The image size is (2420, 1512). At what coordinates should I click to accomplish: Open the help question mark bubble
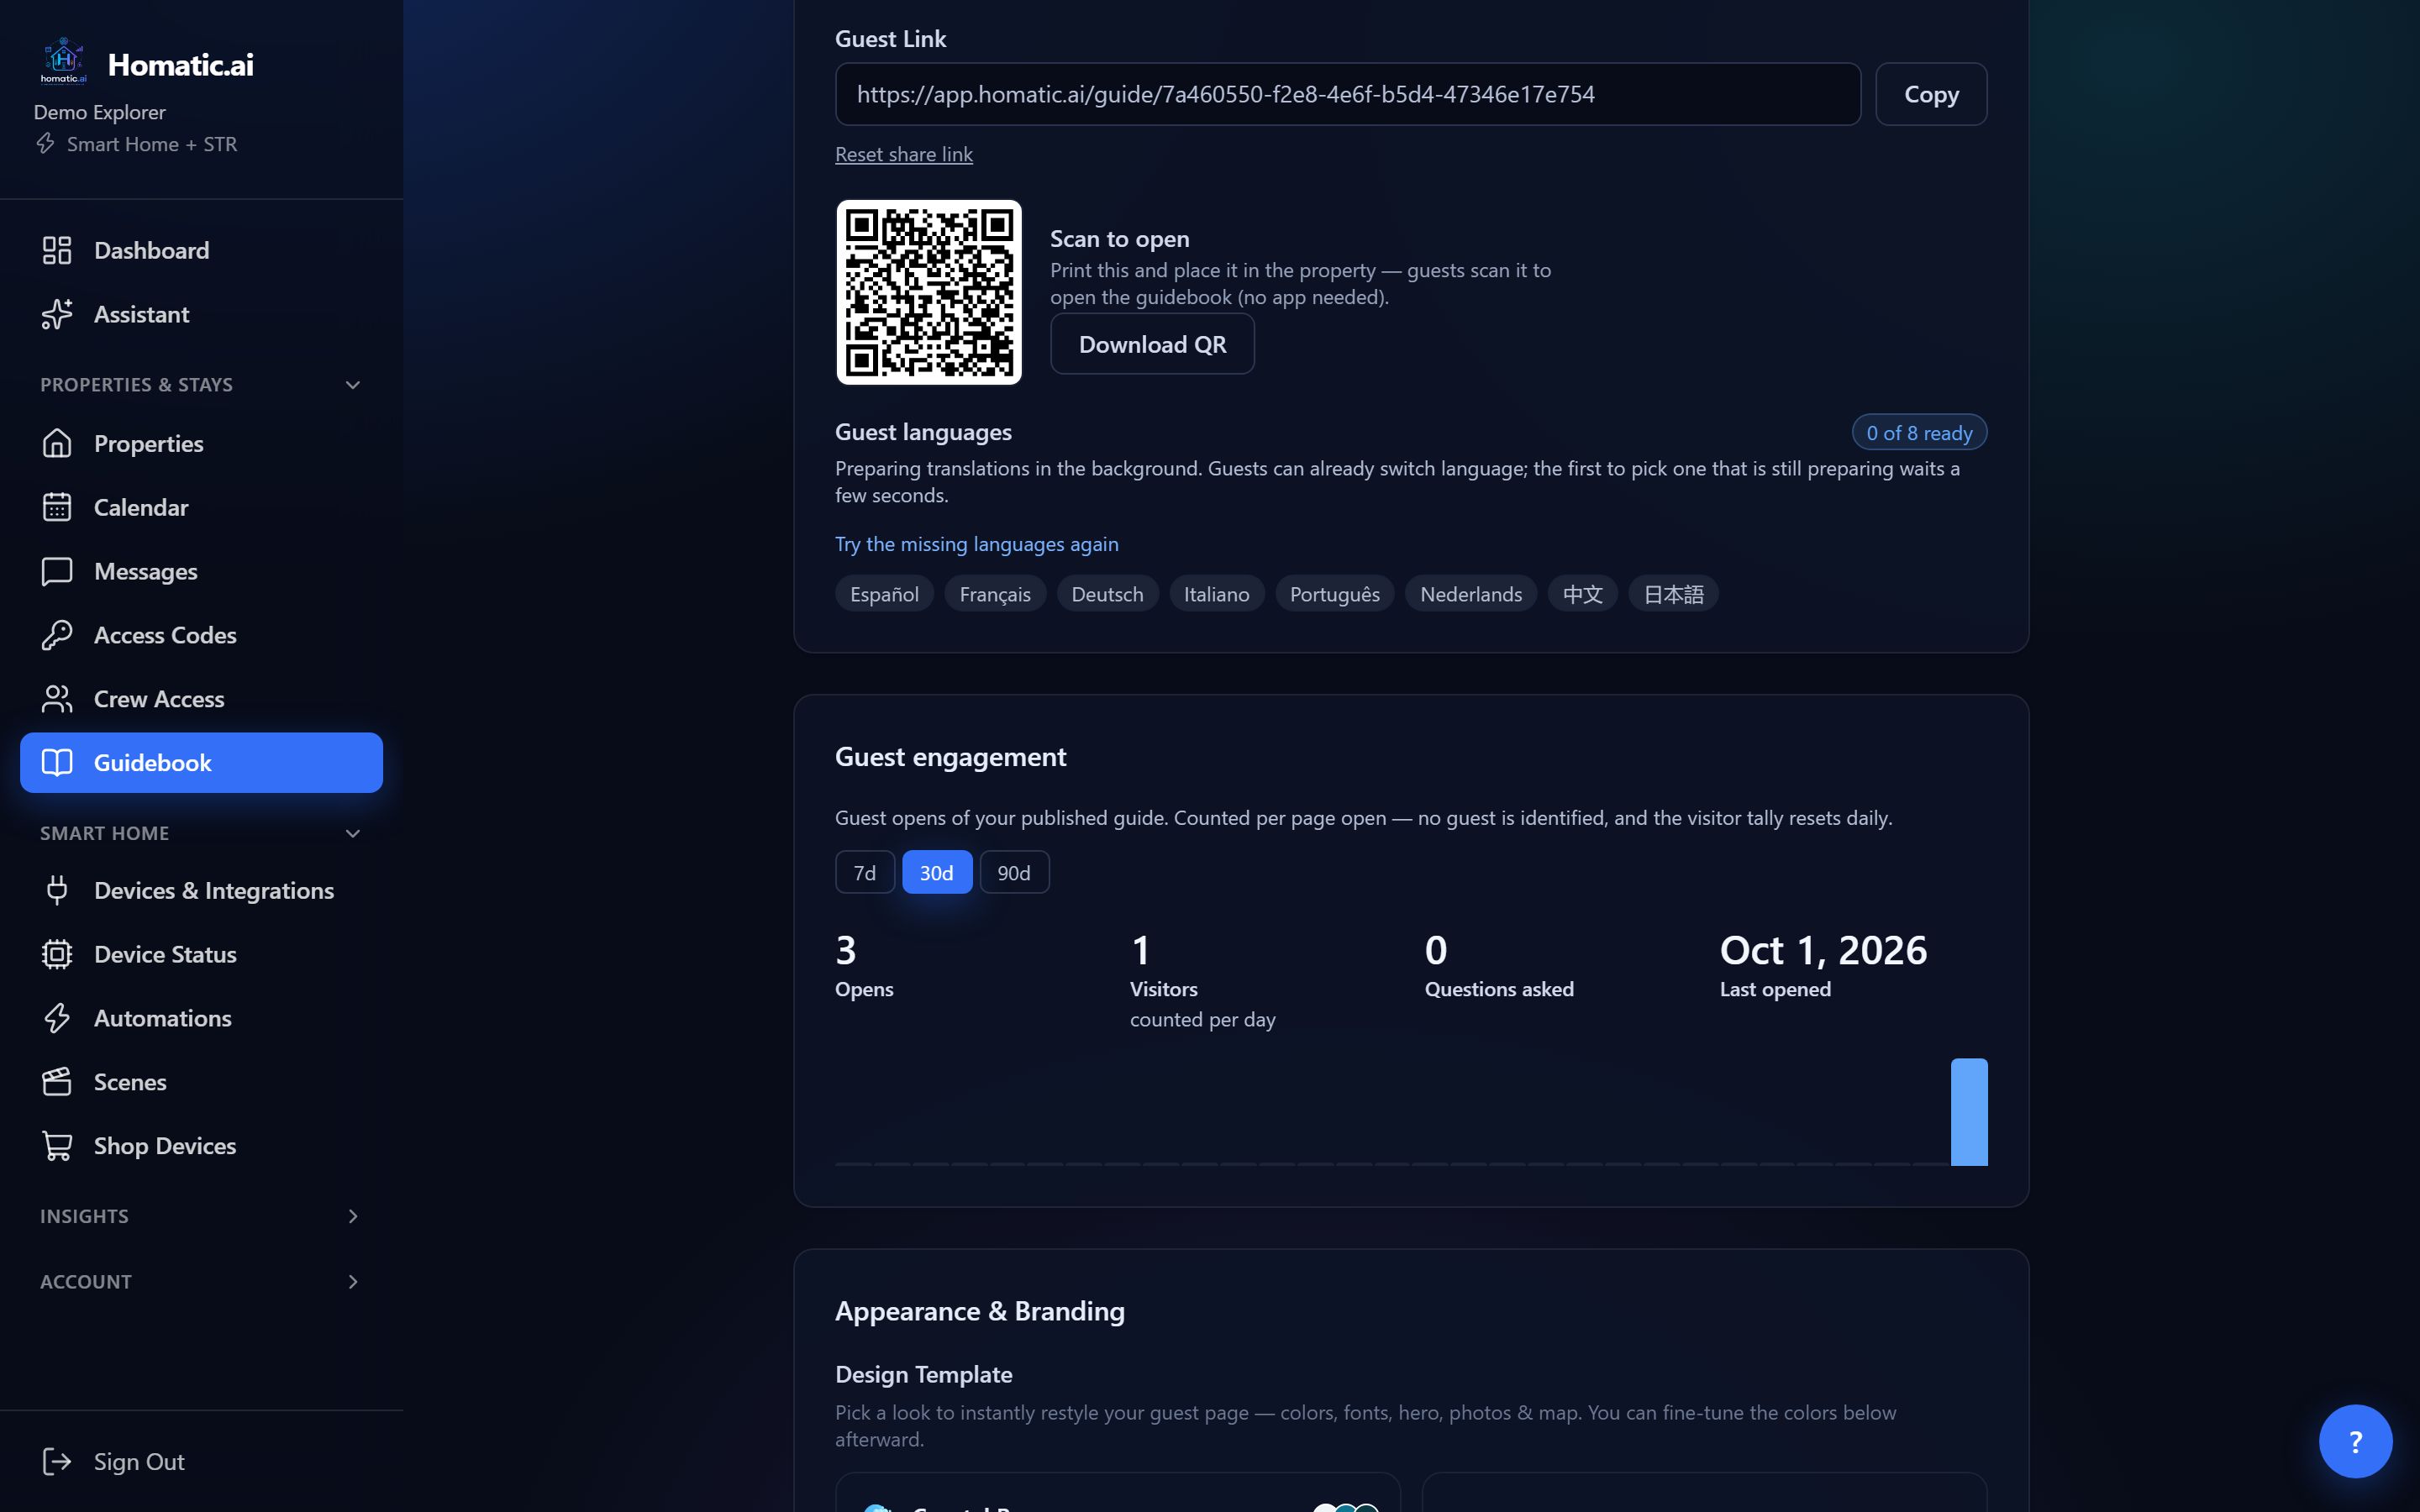pyautogui.click(x=2355, y=1441)
